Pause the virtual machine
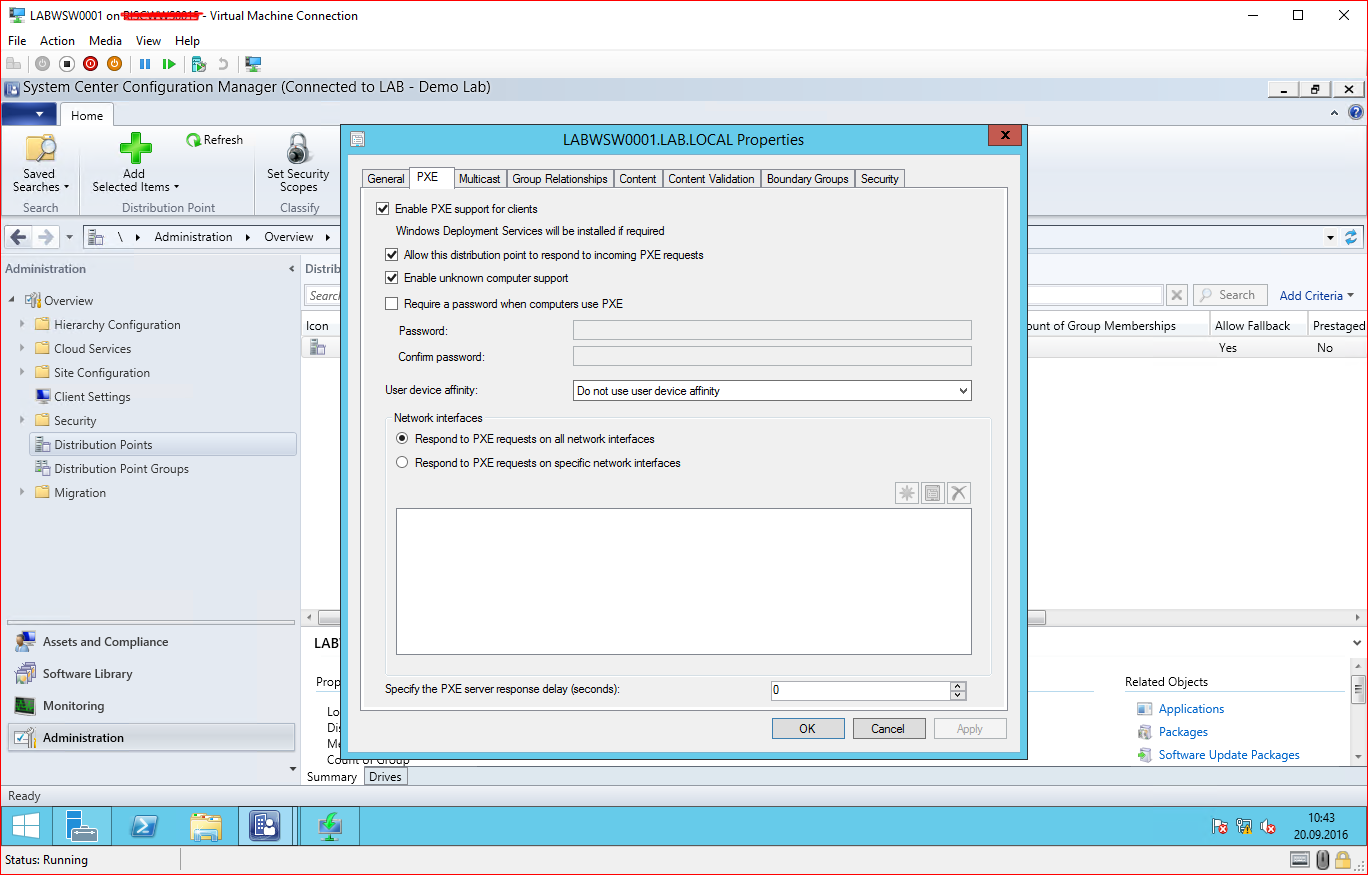This screenshot has height=875, width=1368. (x=145, y=64)
